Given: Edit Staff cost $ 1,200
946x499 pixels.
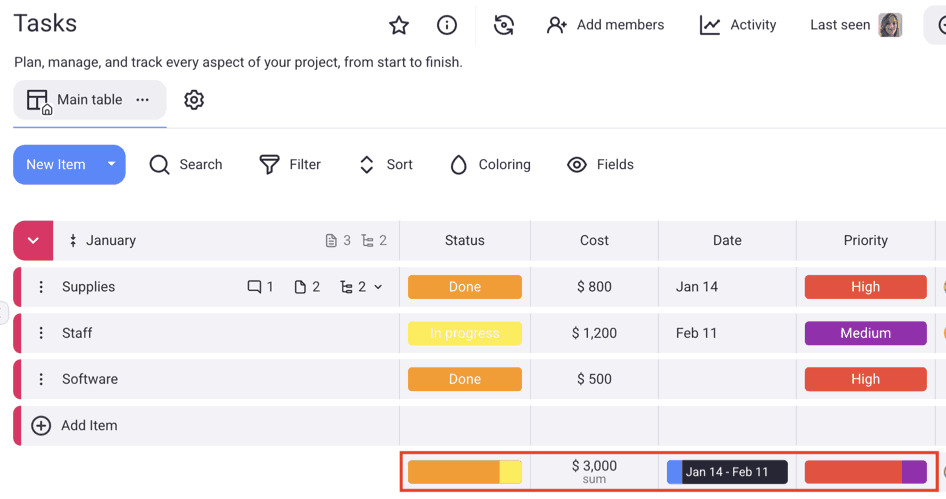Looking at the screenshot, I should pyautogui.click(x=594, y=333).
